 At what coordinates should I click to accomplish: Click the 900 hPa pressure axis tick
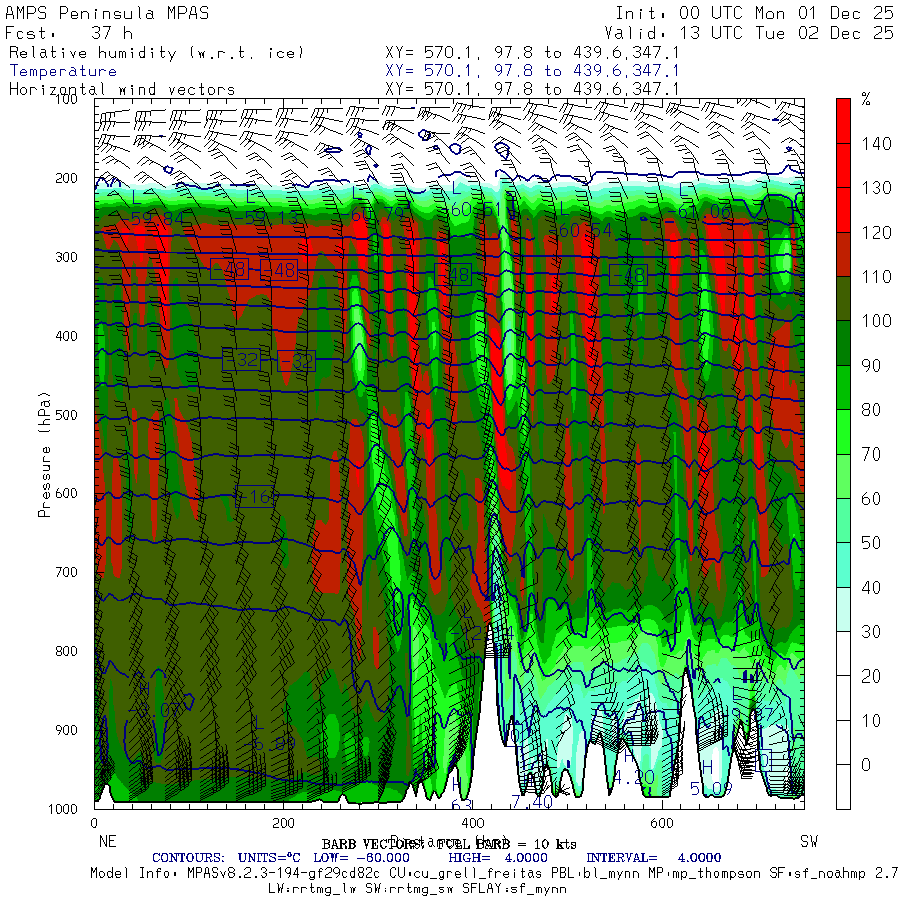tap(66, 730)
